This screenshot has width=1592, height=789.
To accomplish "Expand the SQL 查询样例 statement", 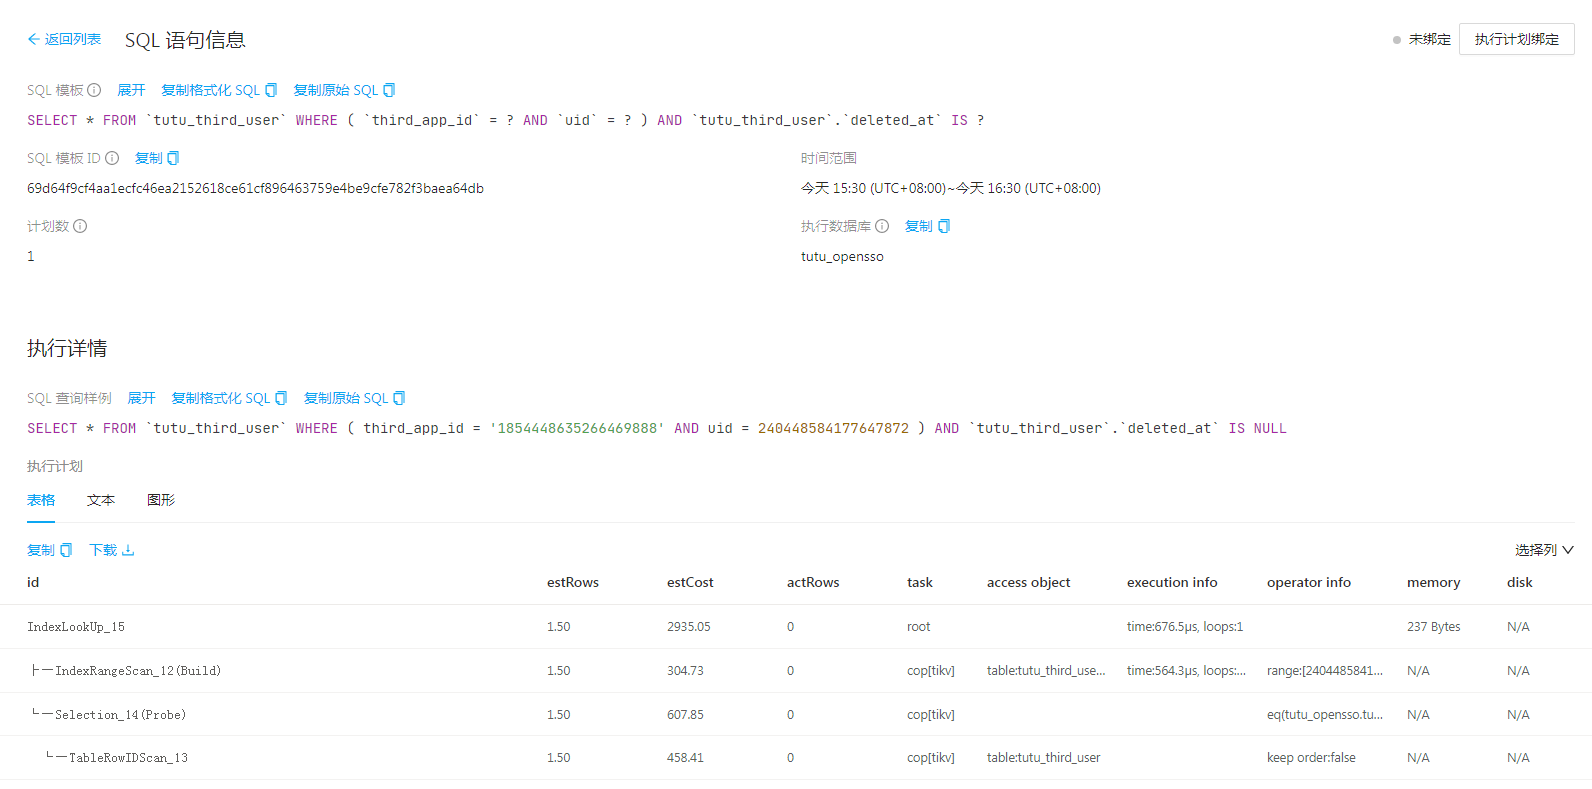I will tap(141, 398).
